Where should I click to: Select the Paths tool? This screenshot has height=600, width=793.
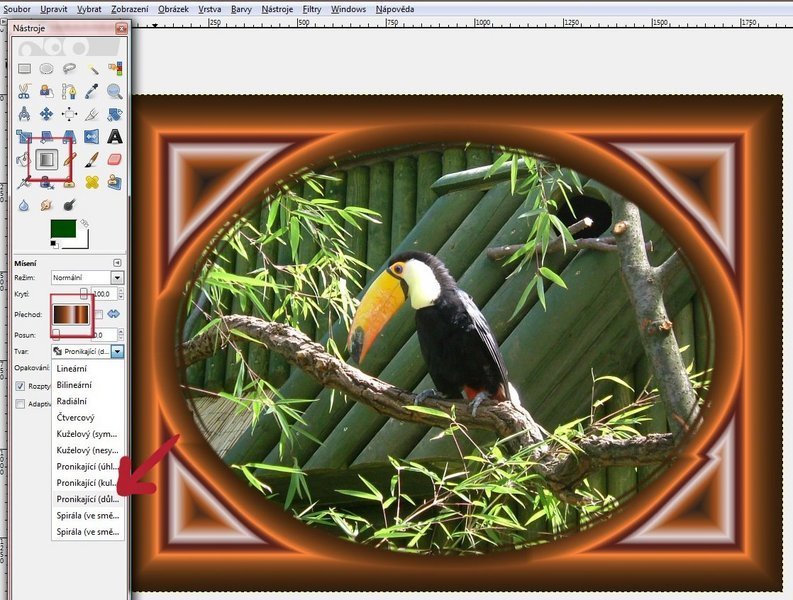(69, 91)
